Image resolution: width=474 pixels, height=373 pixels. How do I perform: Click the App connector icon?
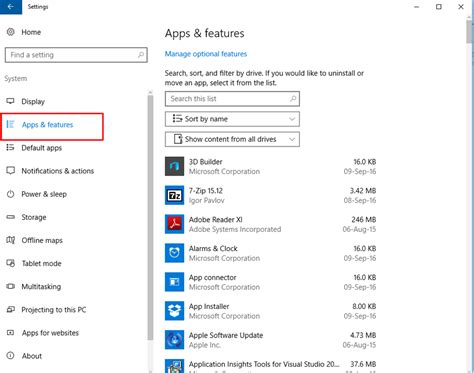174,282
